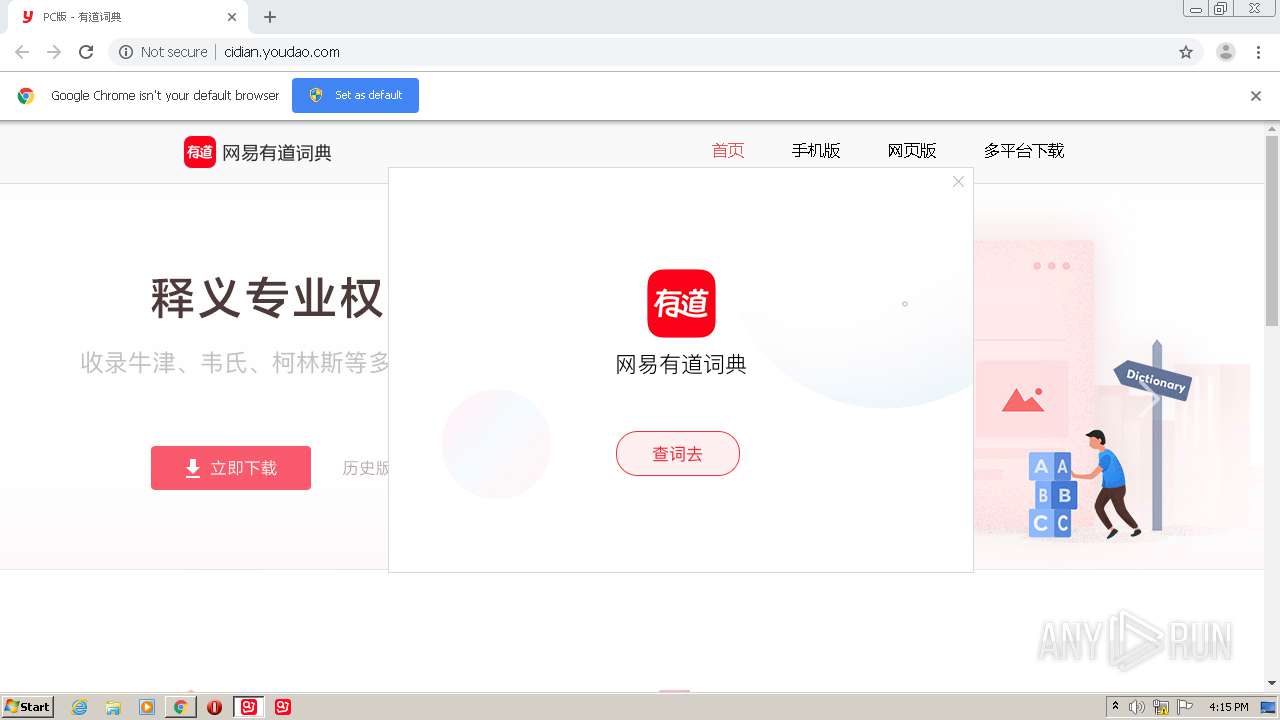Image resolution: width=1280 pixels, height=720 pixels.
Task: Click the 网易有道词典 header logo icon
Action: click(x=200, y=152)
